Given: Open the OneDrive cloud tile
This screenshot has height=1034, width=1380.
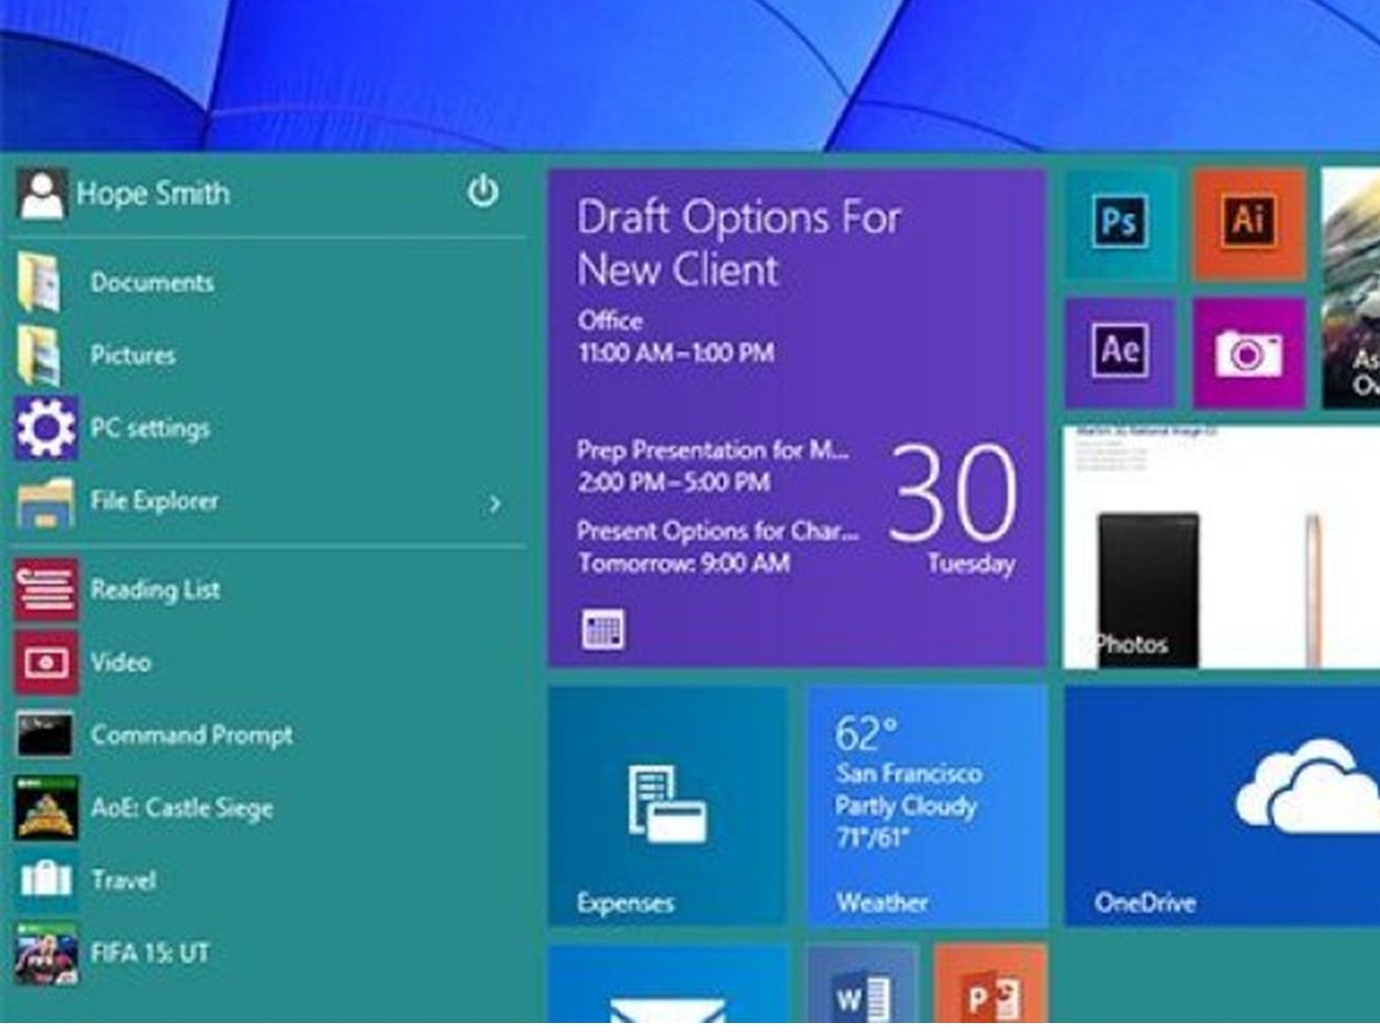Looking at the screenshot, I should 1222,805.
